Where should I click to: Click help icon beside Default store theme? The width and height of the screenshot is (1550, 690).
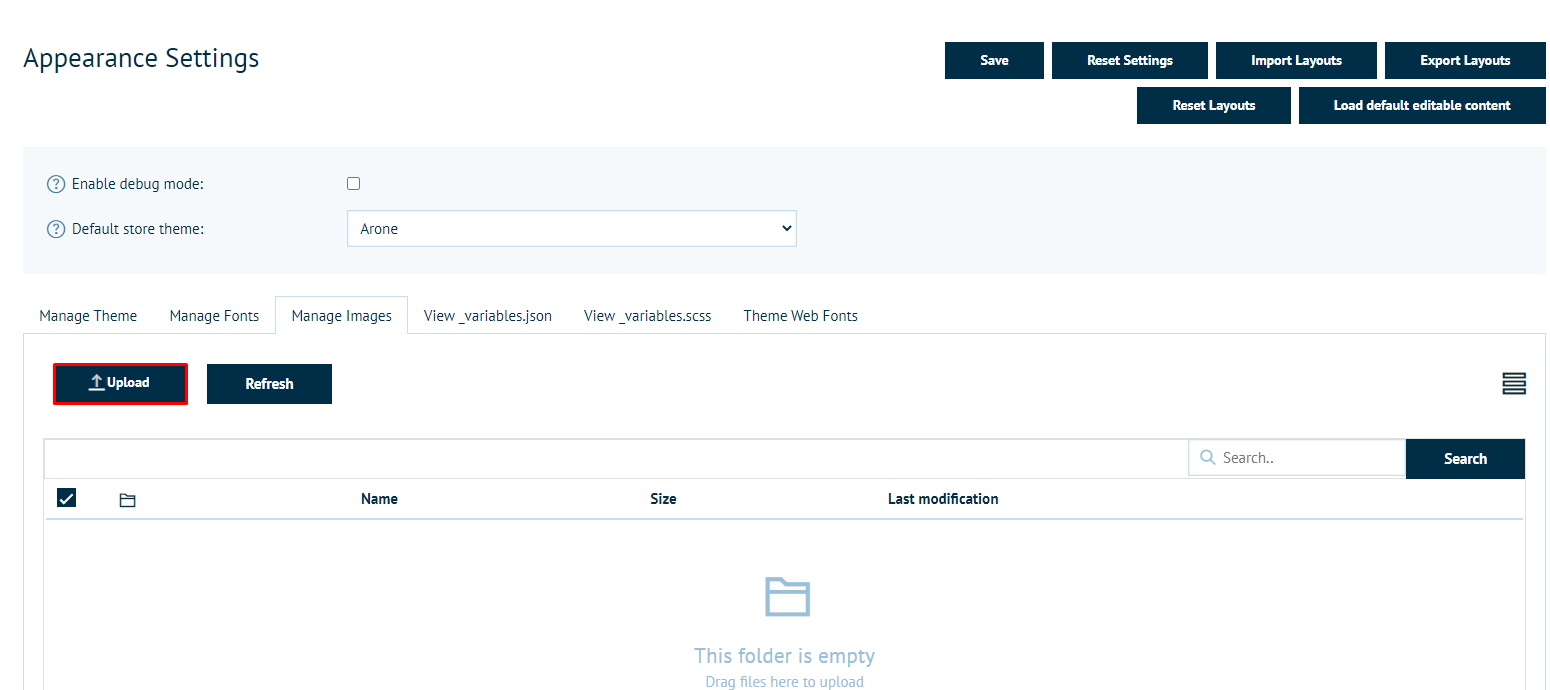56,229
